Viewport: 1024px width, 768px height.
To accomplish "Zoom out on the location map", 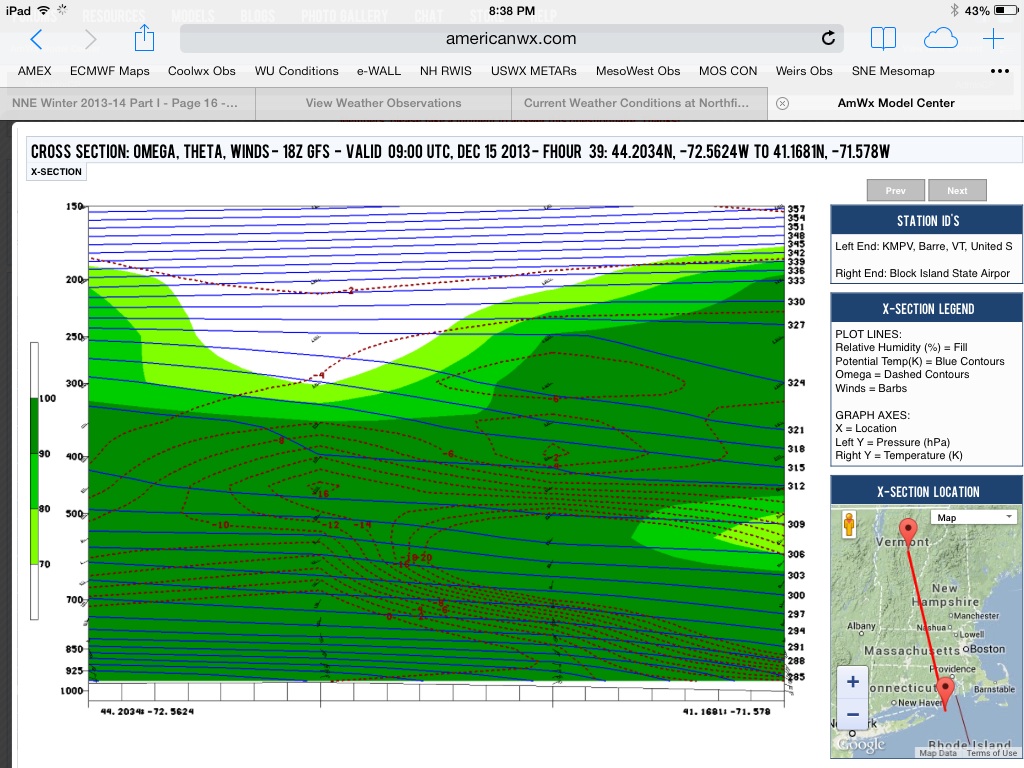I will tap(853, 714).
